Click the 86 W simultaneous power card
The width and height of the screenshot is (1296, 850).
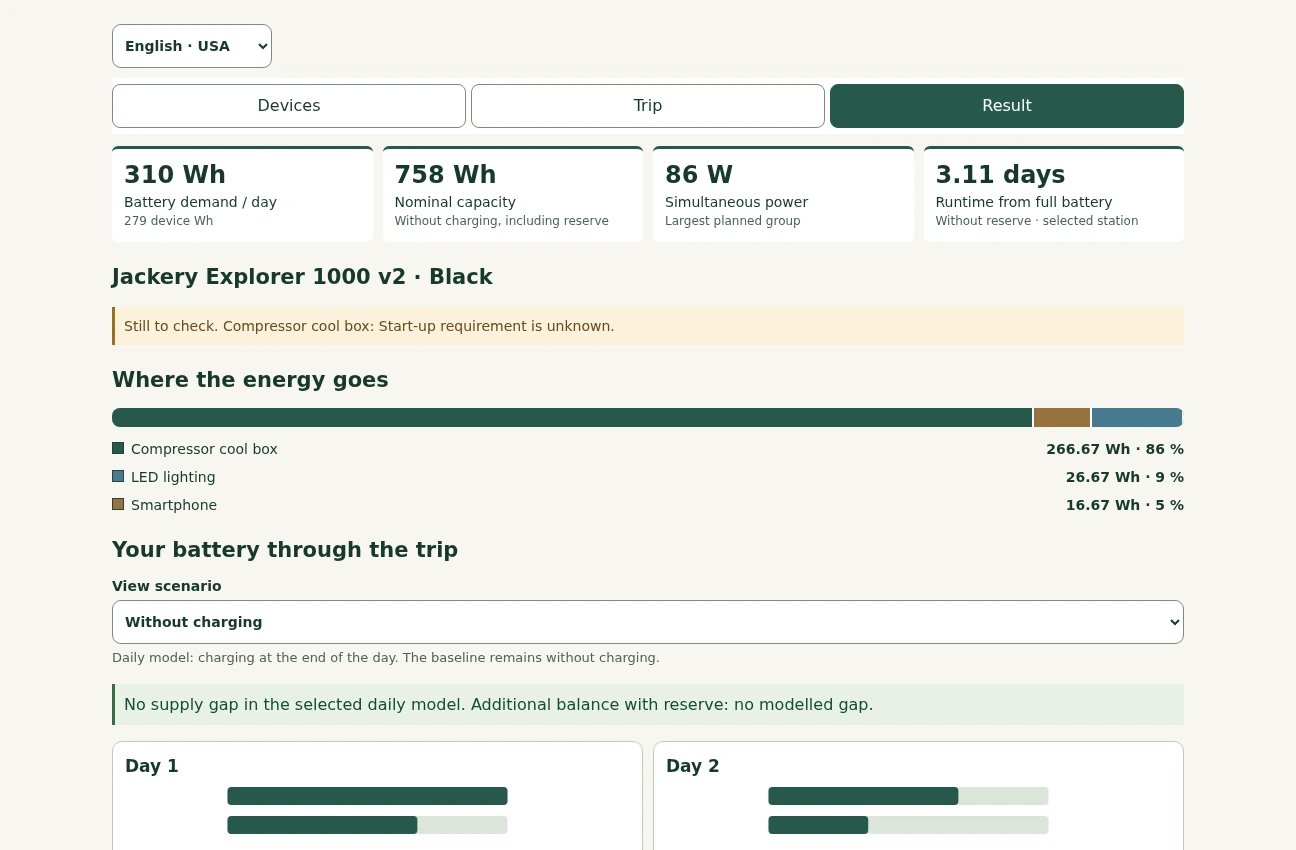click(783, 194)
